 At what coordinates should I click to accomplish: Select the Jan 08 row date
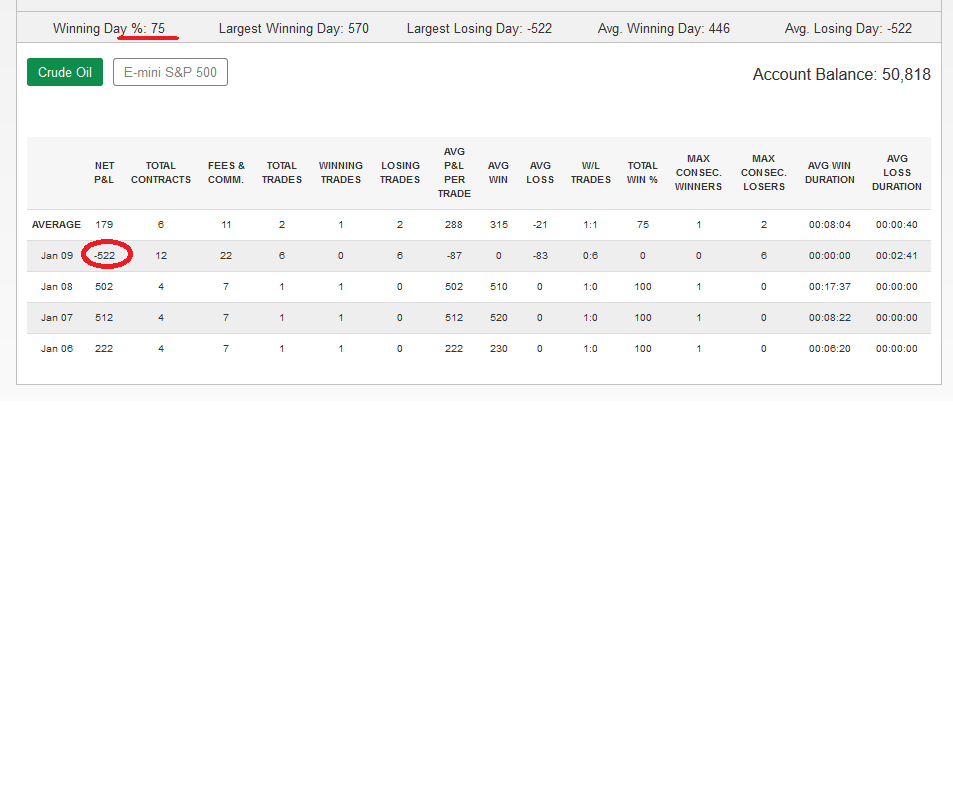coord(57,287)
